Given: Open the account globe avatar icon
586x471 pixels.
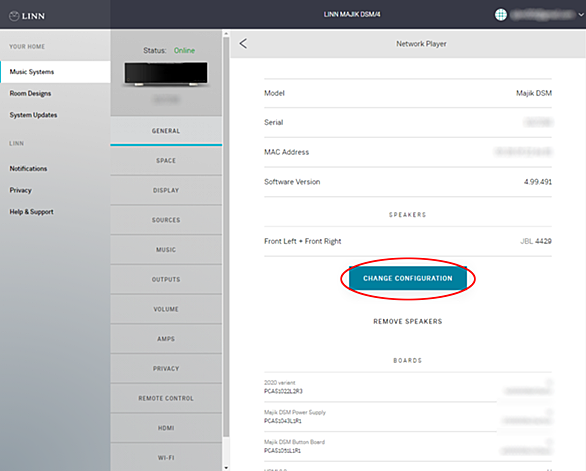Looking at the screenshot, I should (x=501, y=15).
